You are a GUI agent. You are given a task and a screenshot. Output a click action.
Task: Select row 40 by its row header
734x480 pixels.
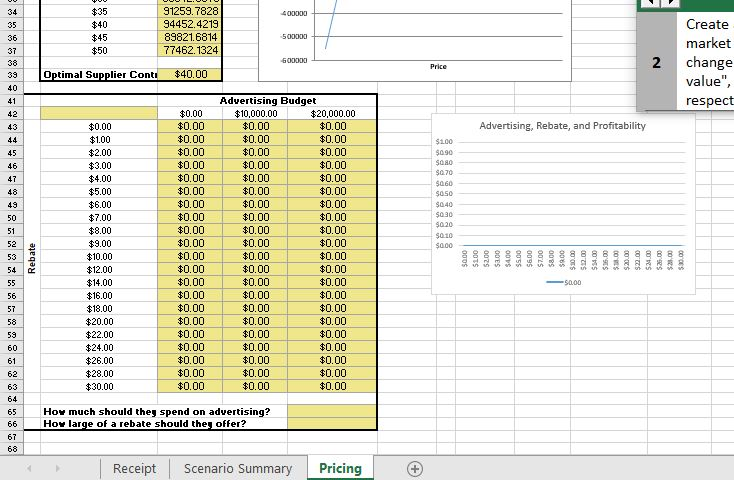(x=12, y=88)
